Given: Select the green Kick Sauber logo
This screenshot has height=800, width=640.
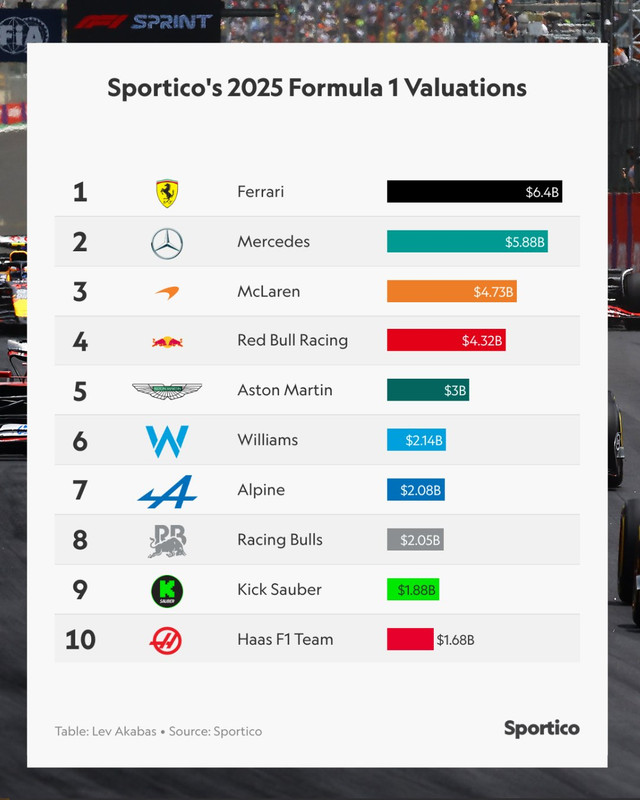Looking at the screenshot, I should [x=167, y=591].
